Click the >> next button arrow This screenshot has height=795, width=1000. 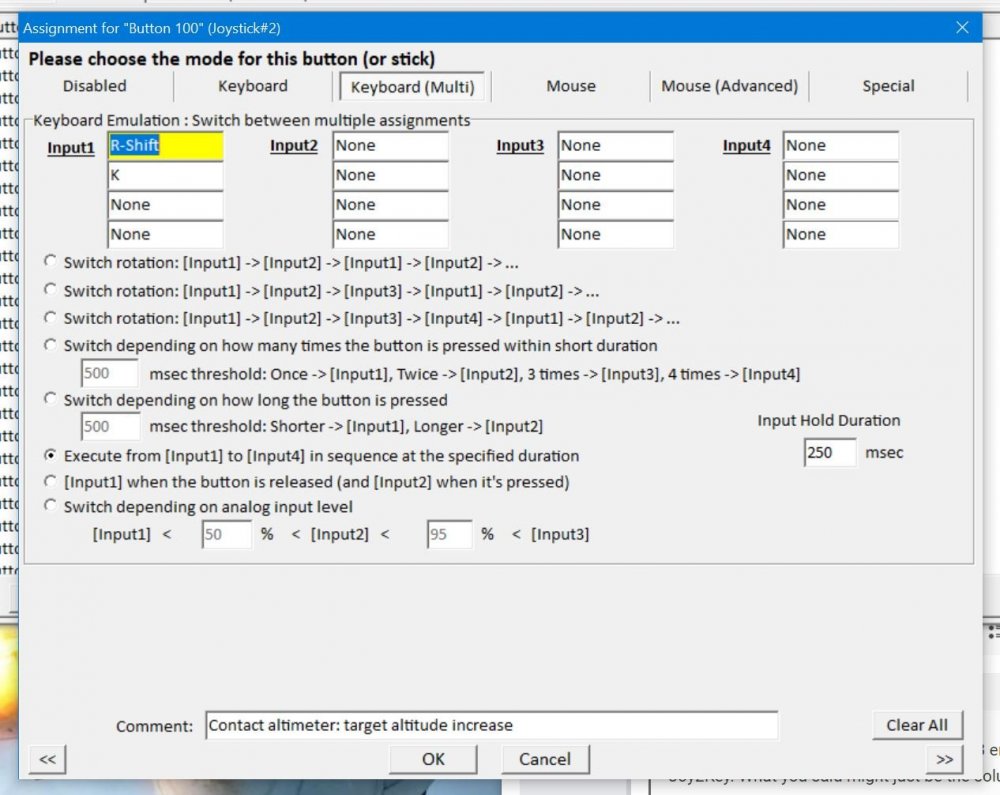point(944,759)
